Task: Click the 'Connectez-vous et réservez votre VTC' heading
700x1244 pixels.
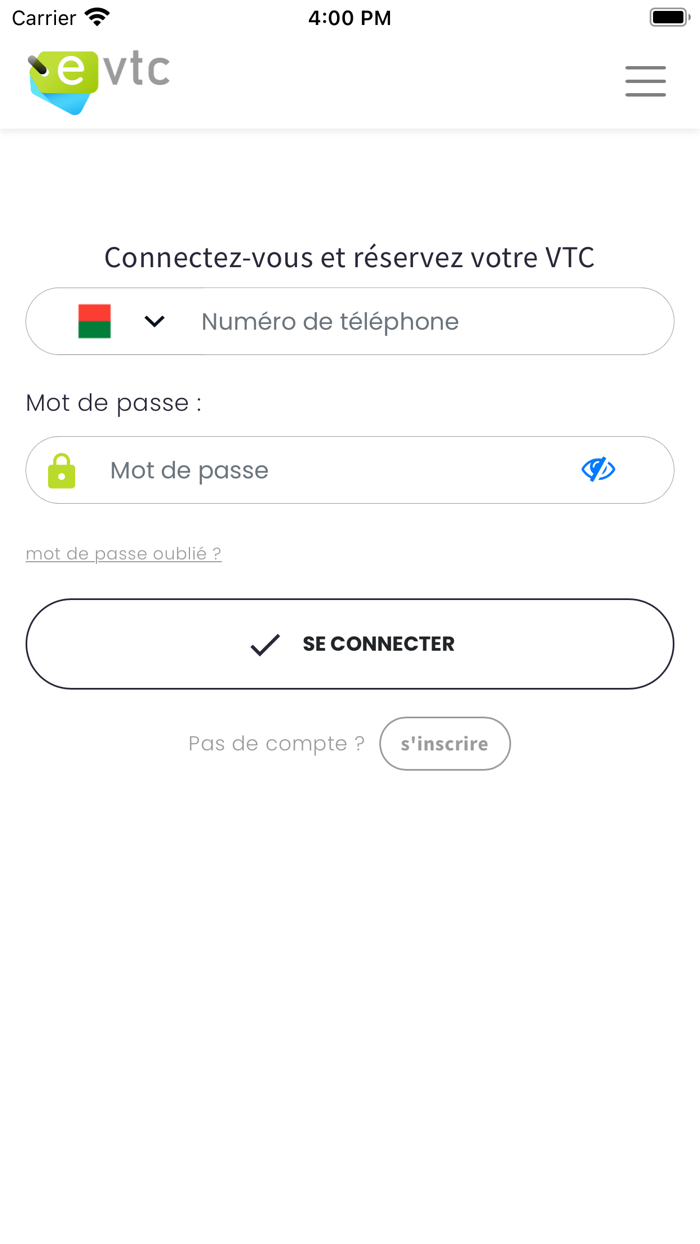Action: 349,257
